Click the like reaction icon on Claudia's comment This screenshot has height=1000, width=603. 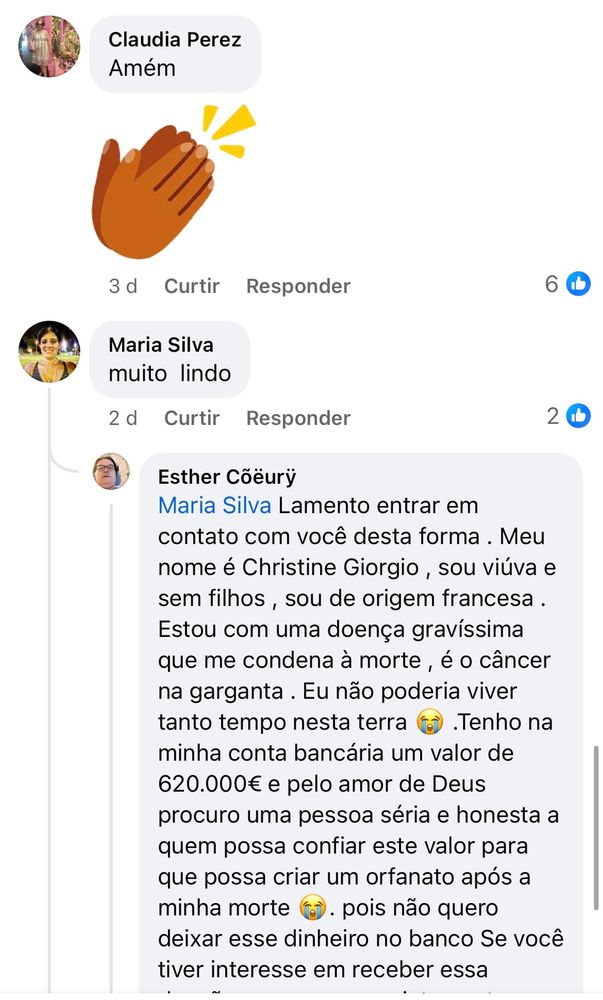click(578, 284)
